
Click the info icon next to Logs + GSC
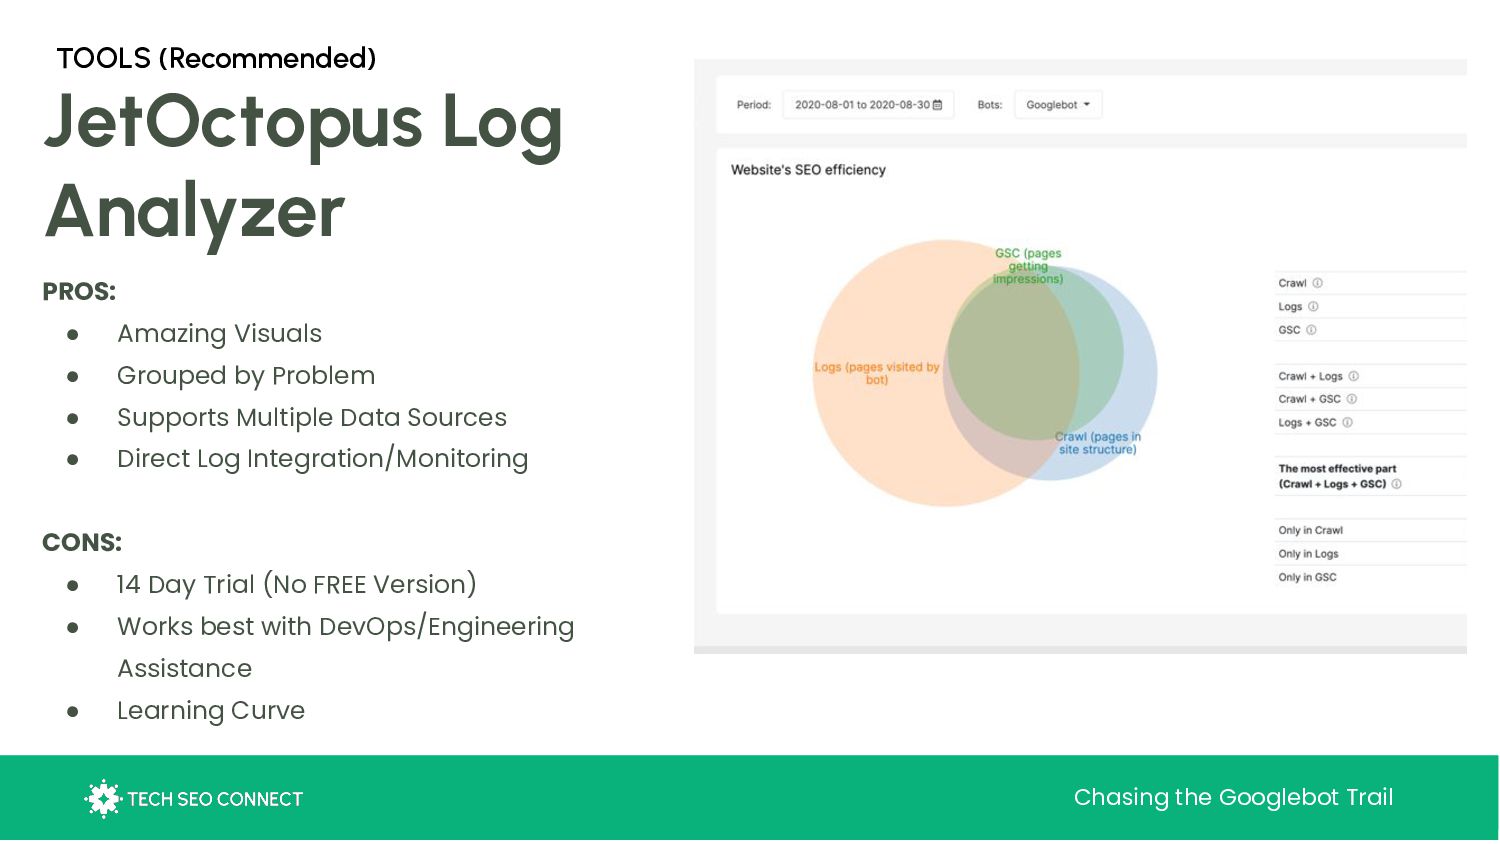pyautogui.click(x=1347, y=423)
